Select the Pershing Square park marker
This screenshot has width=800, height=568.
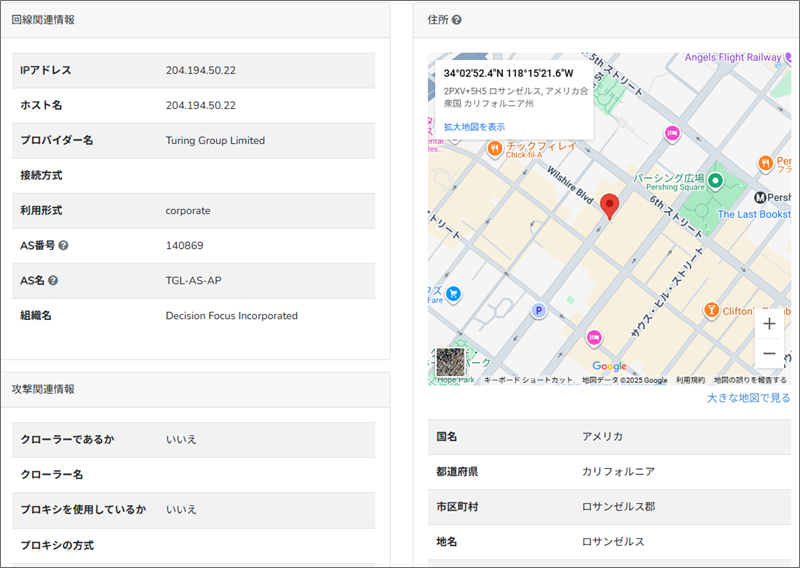tap(716, 182)
